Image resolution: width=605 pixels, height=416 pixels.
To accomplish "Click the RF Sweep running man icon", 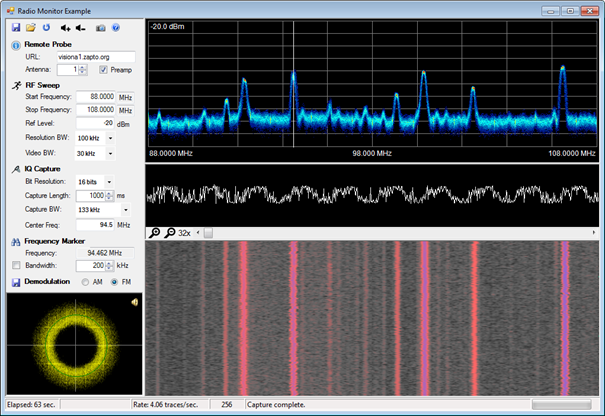I will point(16,85).
